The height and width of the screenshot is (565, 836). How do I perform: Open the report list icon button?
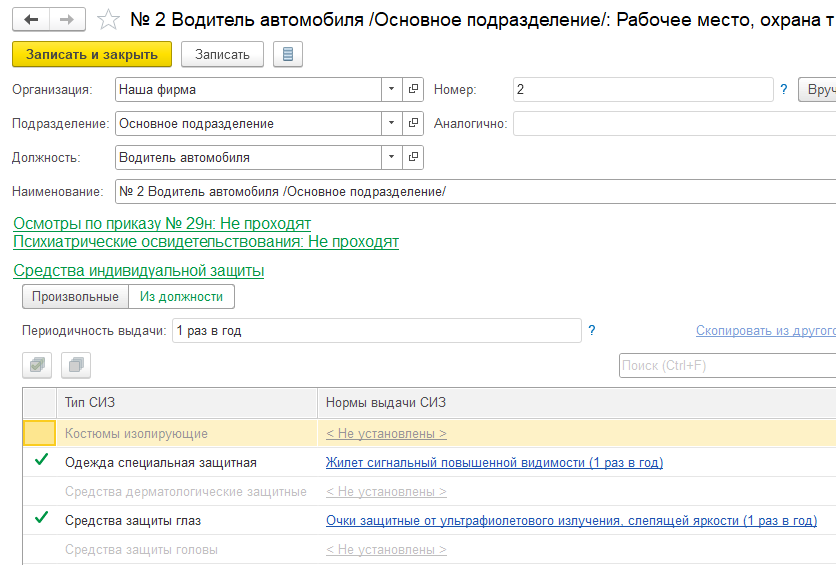click(288, 54)
